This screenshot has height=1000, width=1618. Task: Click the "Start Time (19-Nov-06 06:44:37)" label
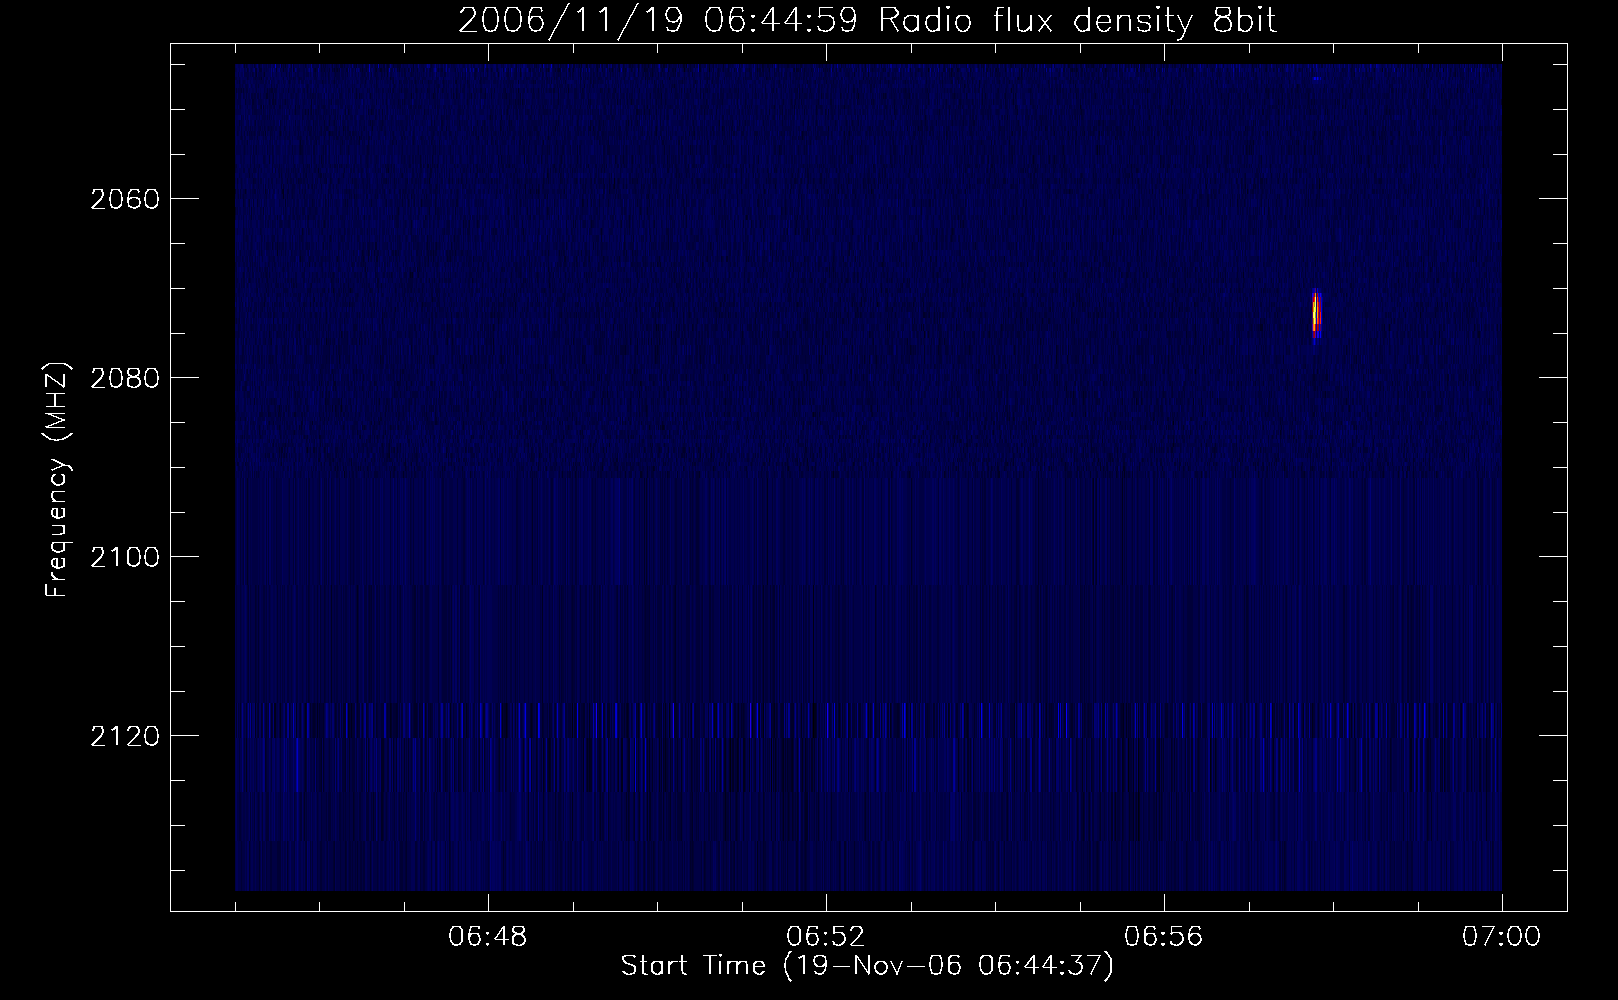(x=867, y=966)
